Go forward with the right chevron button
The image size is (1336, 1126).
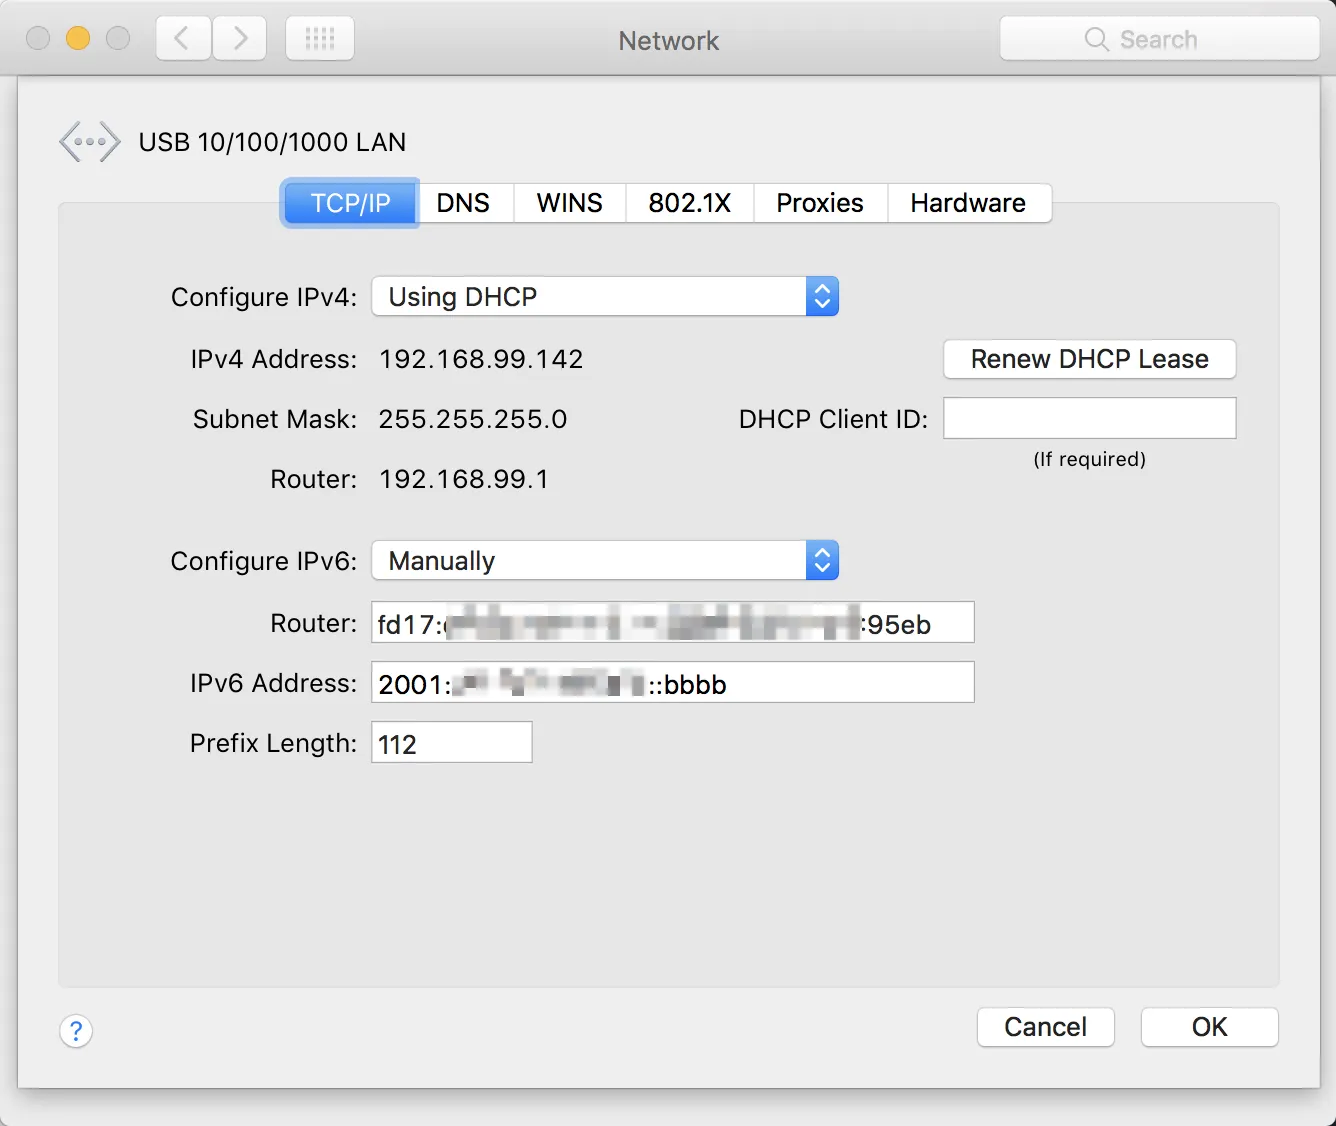[240, 39]
